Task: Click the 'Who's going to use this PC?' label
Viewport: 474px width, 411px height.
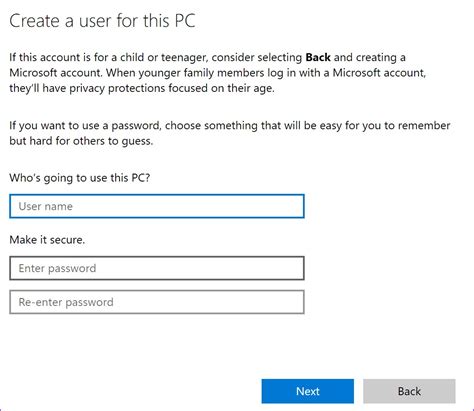Action: (x=80, y=178)
